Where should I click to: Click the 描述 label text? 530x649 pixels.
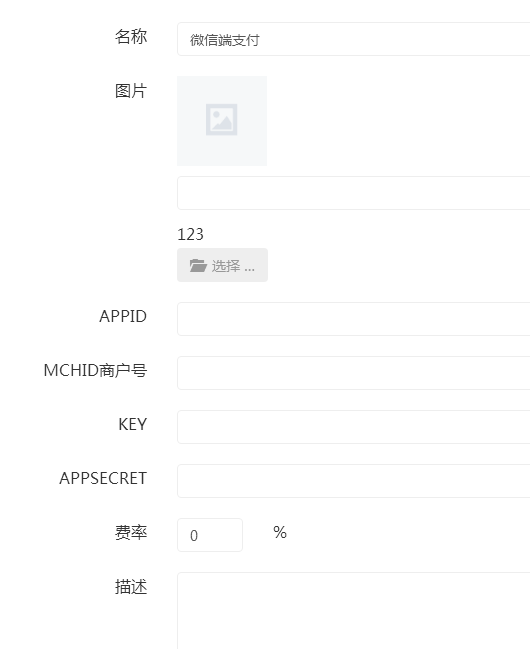pos(131,587)
